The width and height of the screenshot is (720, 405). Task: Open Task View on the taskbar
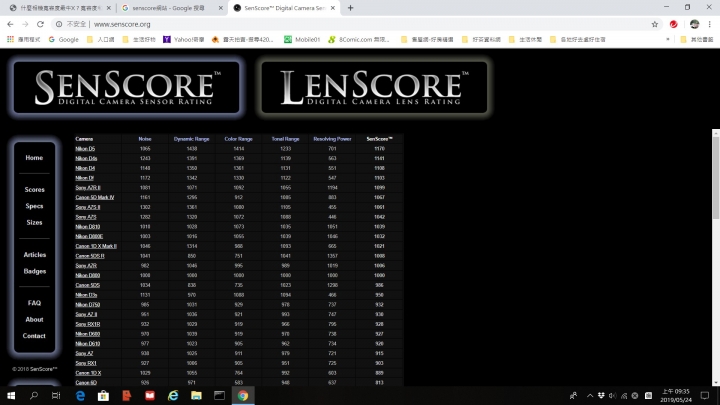[x=56, y=395]
